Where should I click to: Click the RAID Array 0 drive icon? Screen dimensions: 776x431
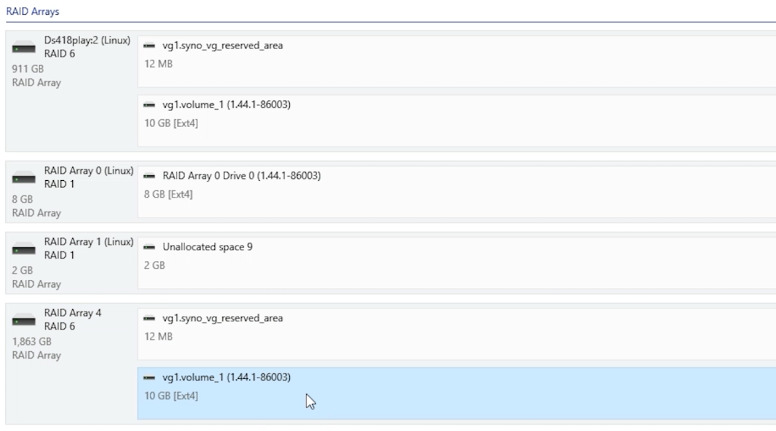(24, 178)
